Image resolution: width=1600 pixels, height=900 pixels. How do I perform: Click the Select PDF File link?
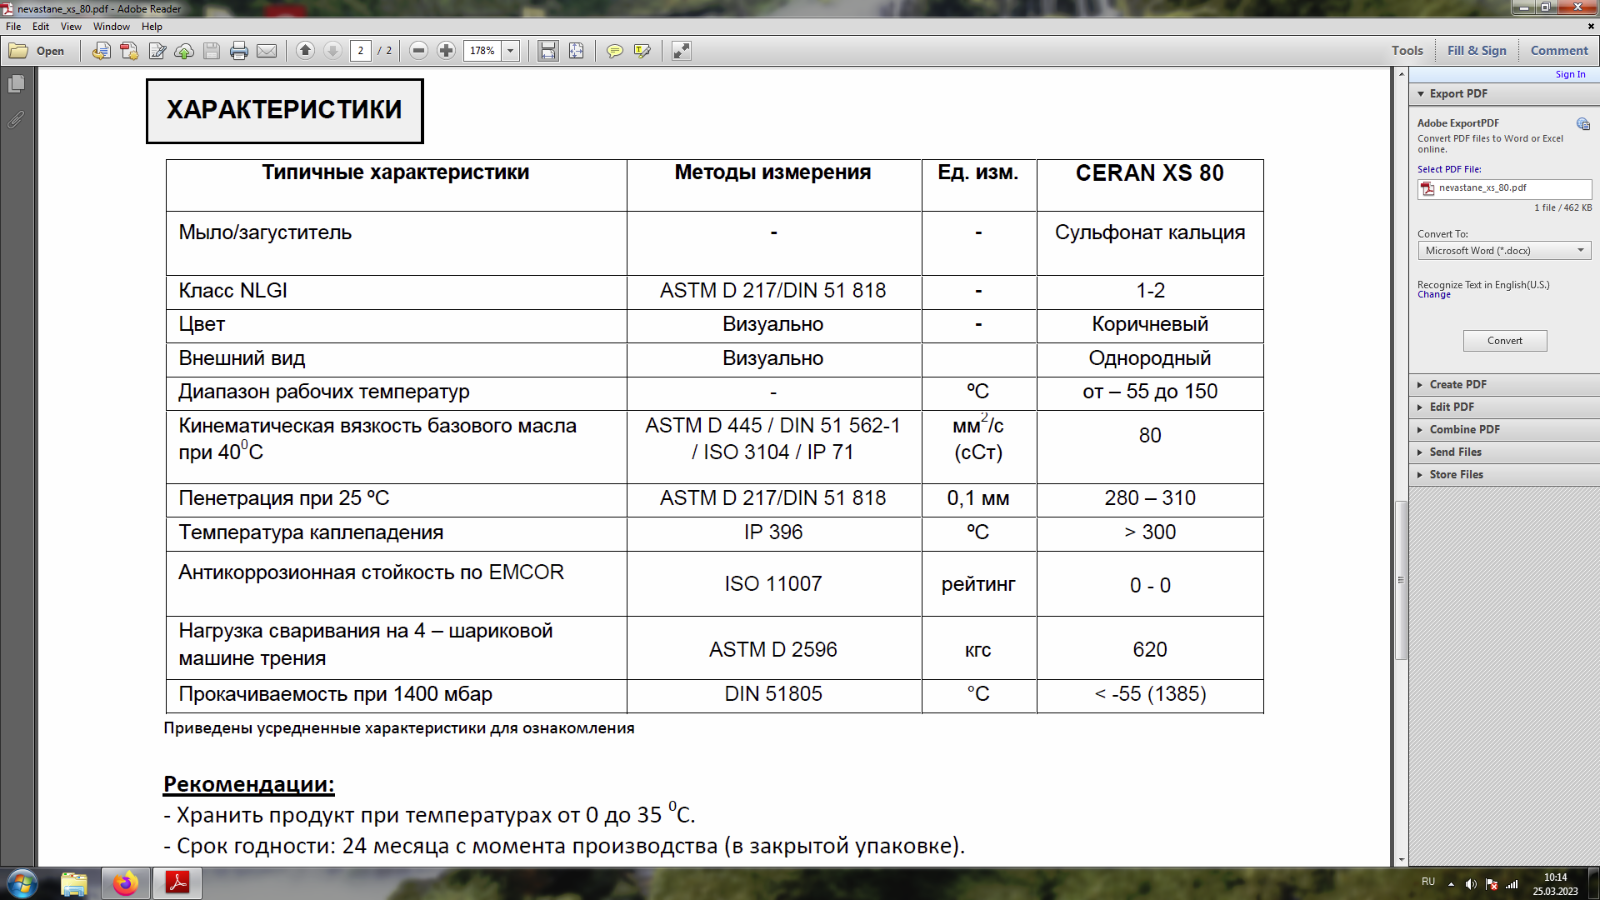tap(1449, 170)
